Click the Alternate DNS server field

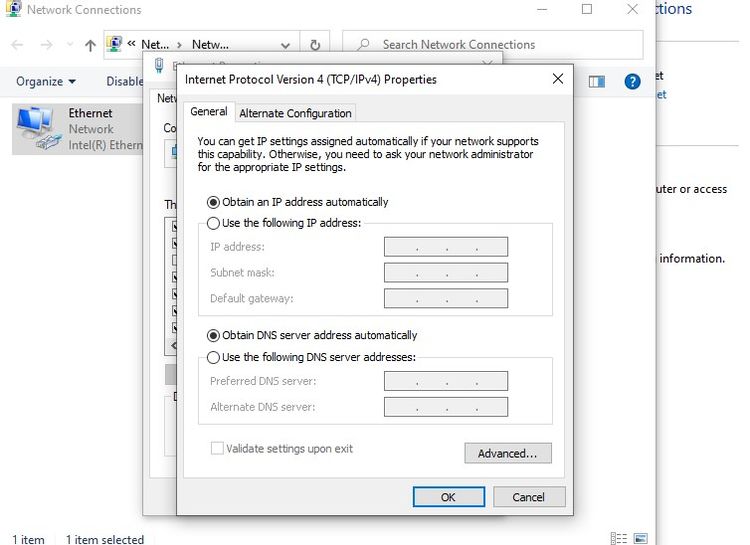(446, 407)
